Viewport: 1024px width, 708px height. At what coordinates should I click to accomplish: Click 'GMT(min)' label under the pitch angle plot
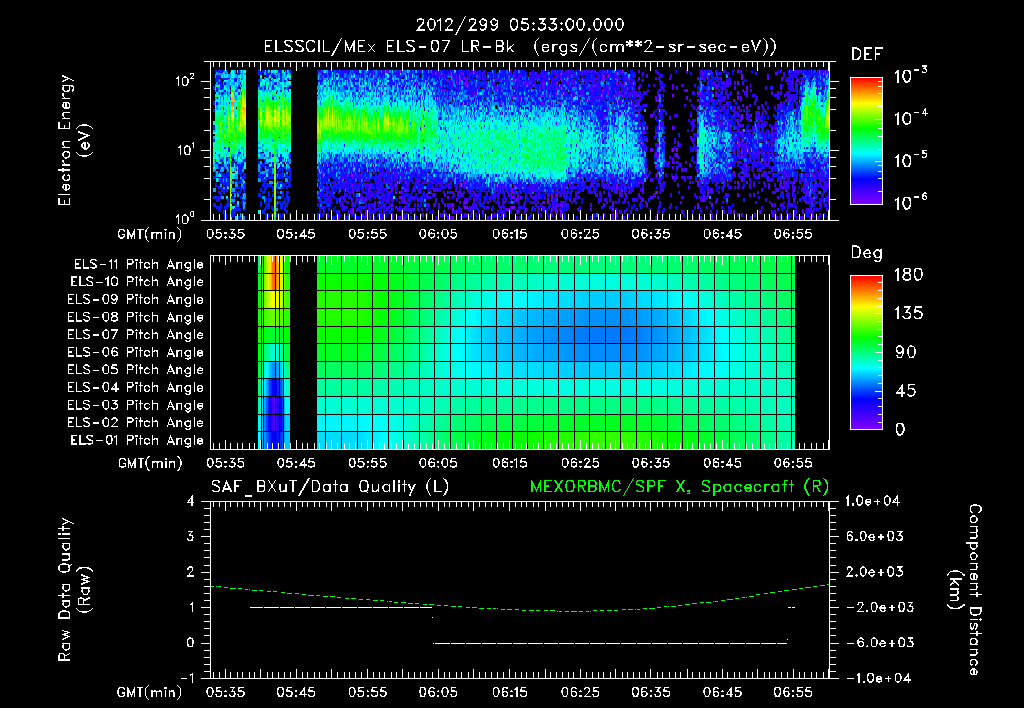(150, 464)
